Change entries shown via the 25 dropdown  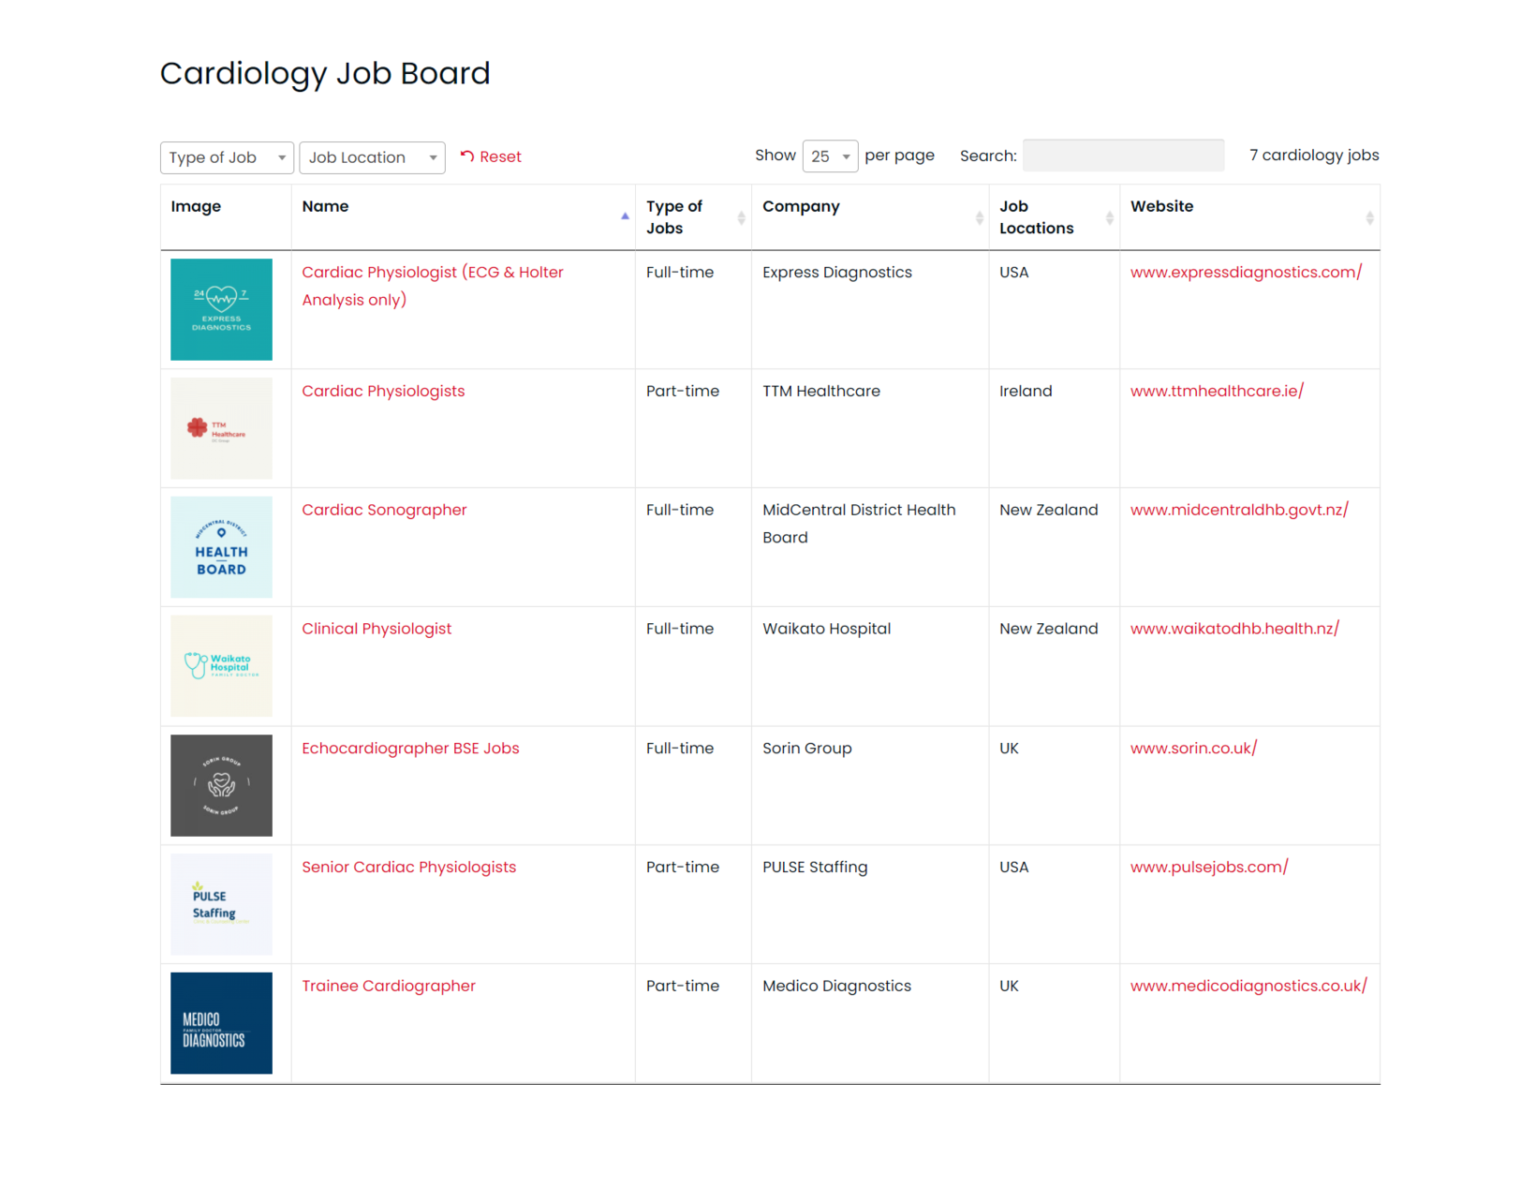(x=830, y=156)
